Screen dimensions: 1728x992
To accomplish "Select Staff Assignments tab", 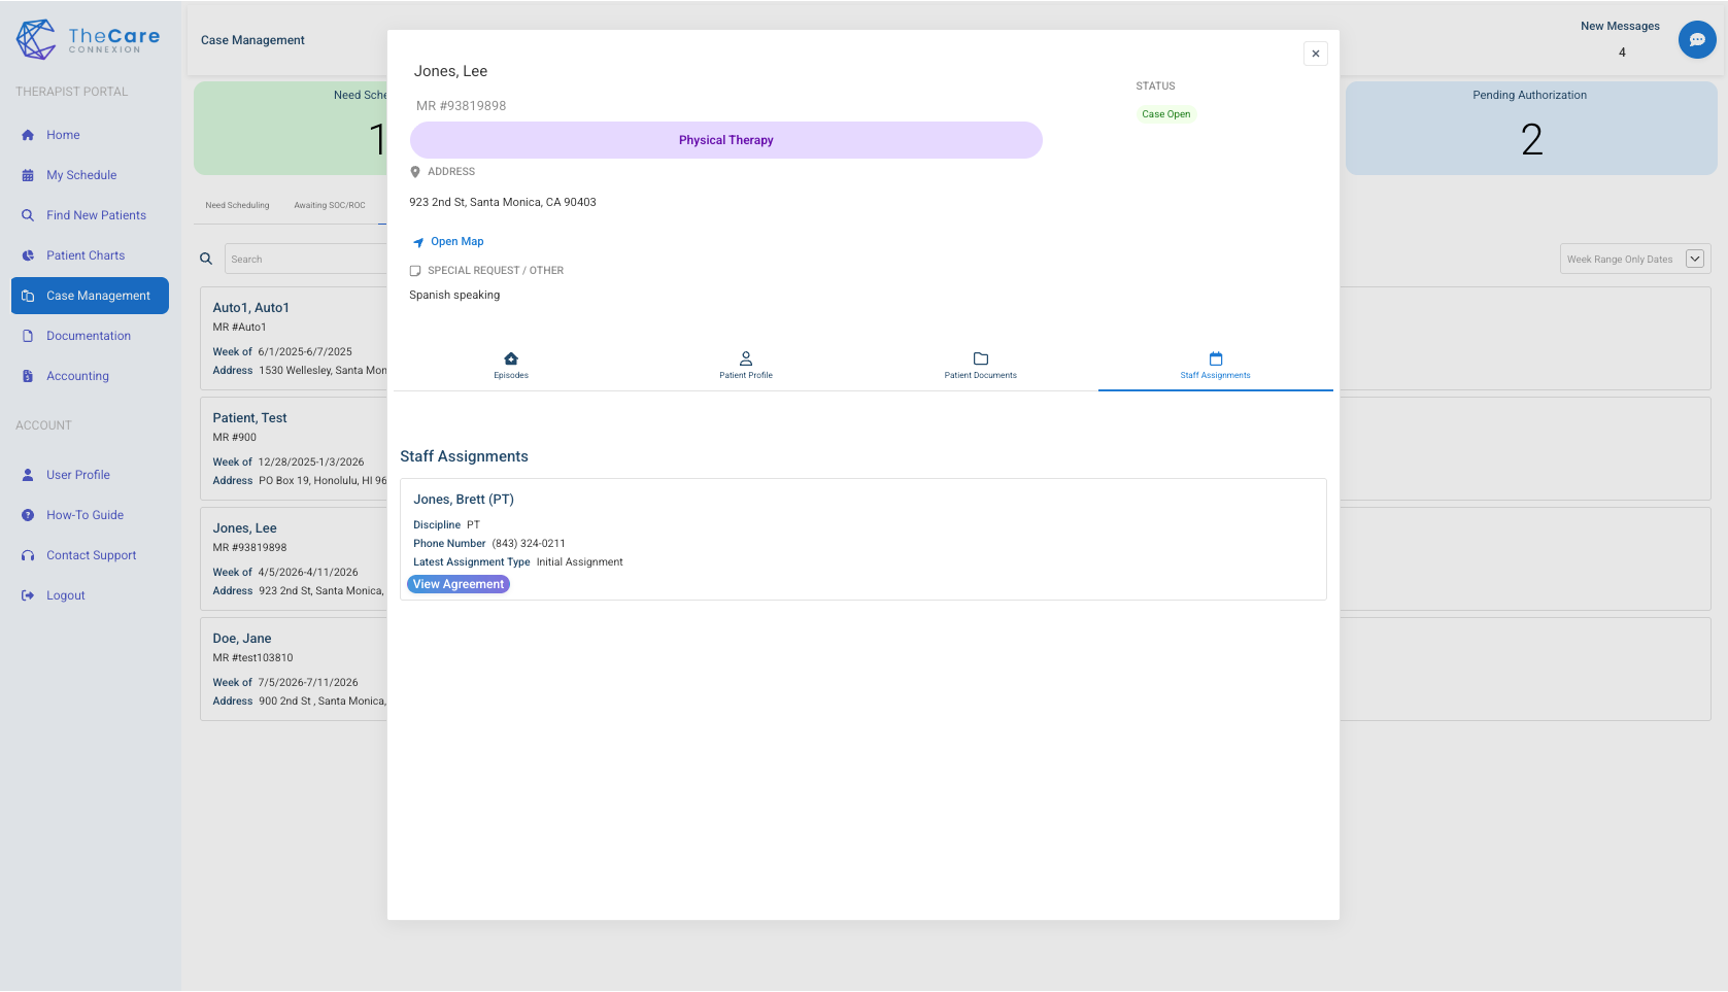I will coord(1215,365).
